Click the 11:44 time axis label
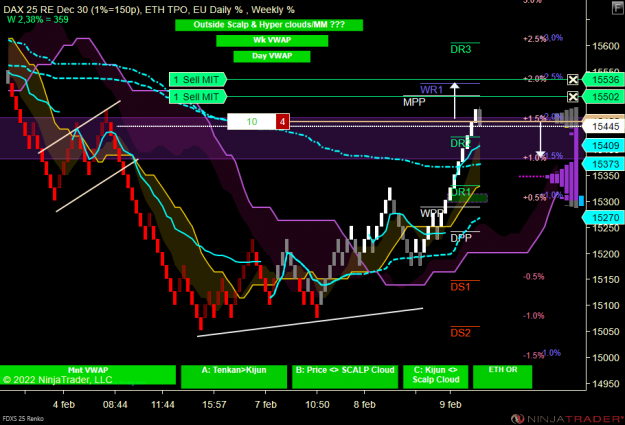The image size is (625, 425). coord(163,405)
